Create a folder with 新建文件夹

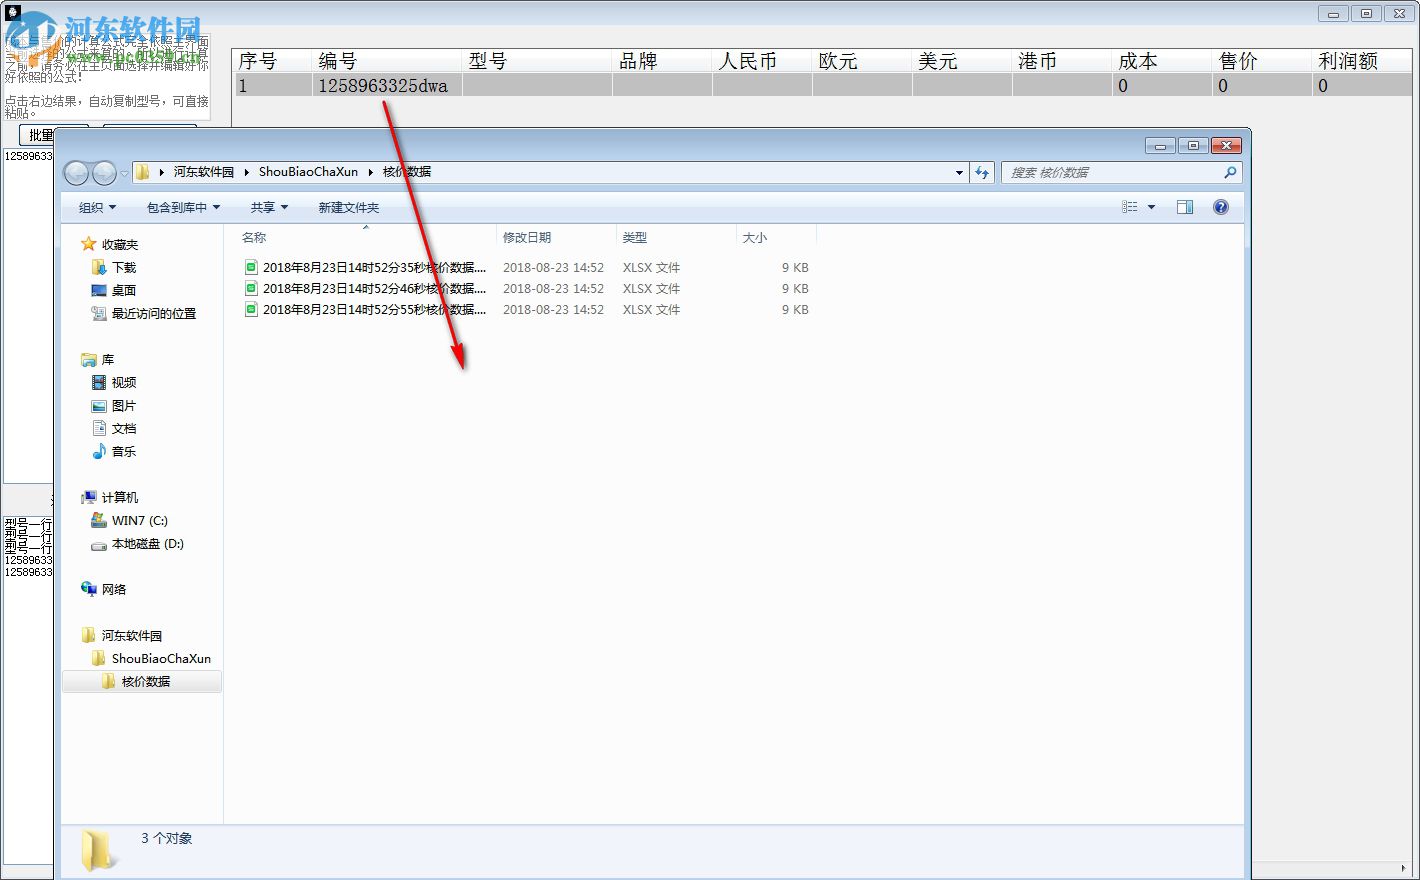[349, 207]
